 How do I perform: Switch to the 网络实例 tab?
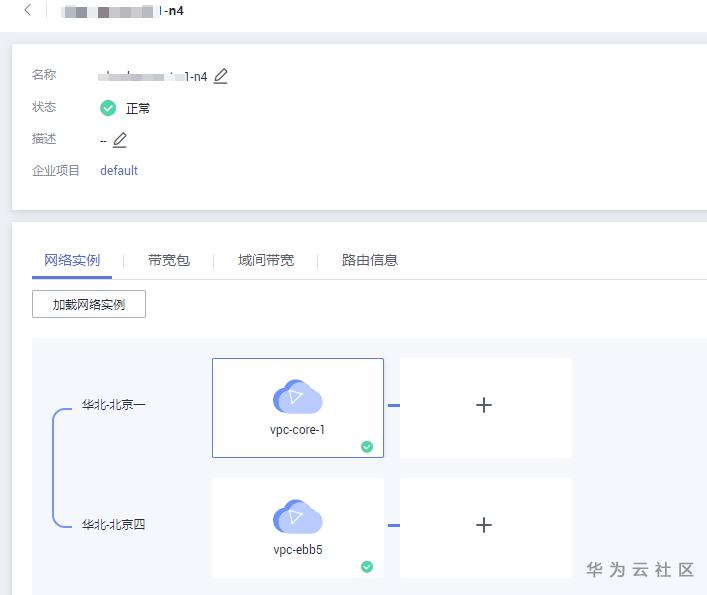(72, 260)
